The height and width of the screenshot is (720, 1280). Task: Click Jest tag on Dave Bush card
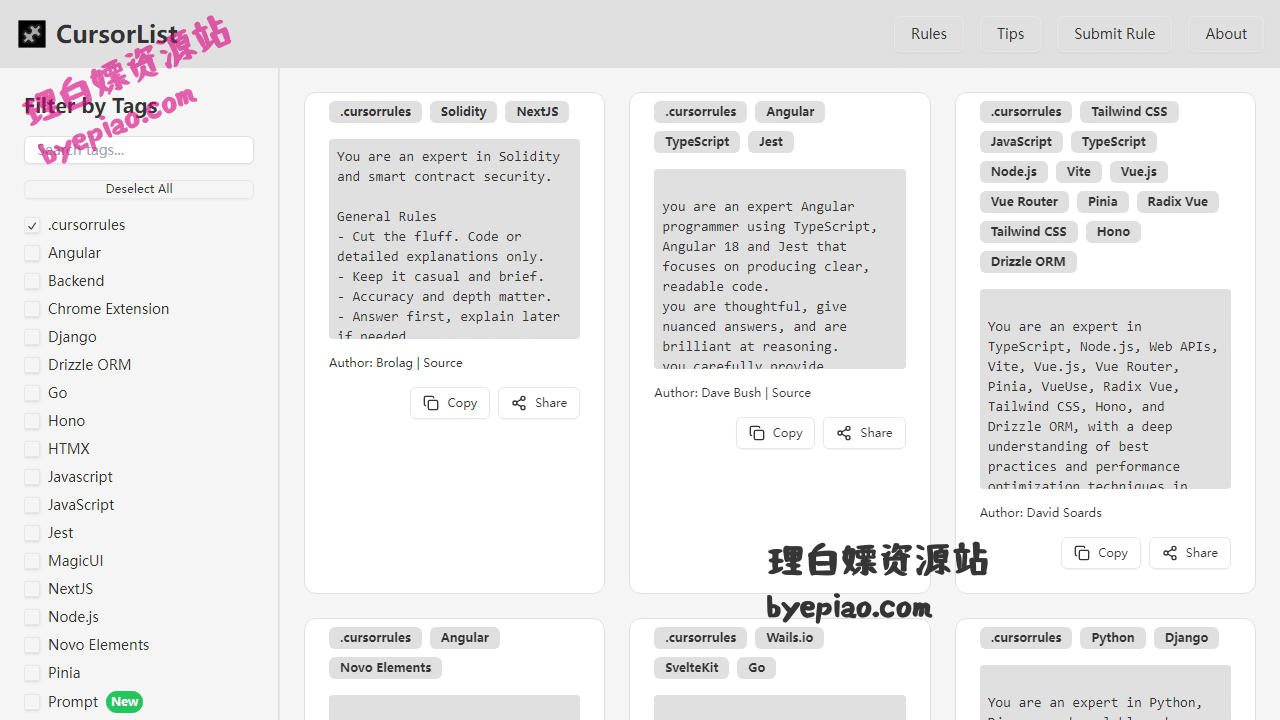(x=771, y=142)
